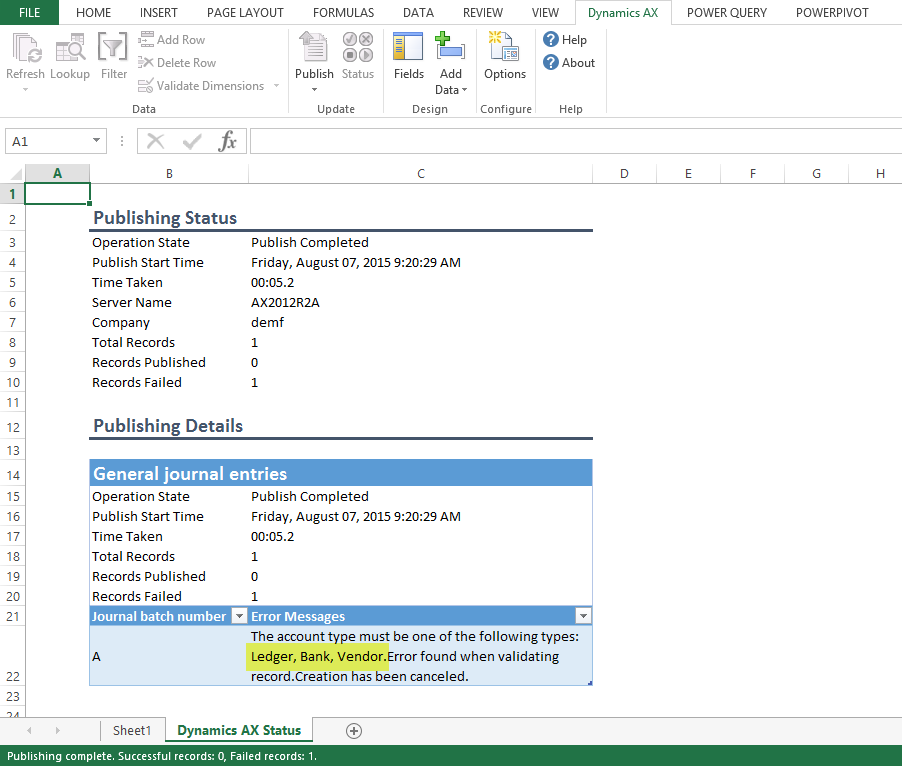Expand the Name Box dropdown arrow
Screen dimensions: 902x766
pos(97,142)
